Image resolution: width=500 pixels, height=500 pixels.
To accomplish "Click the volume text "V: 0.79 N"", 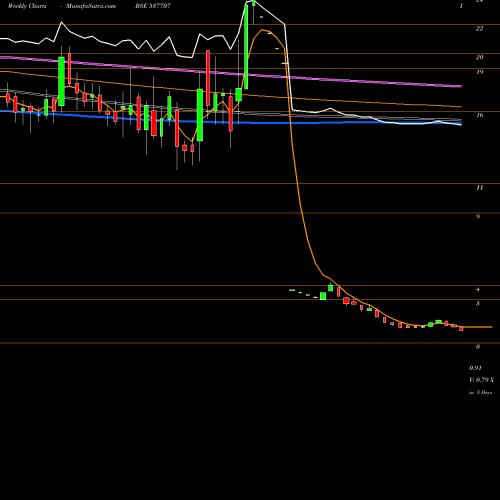I will pyautogui.click(x=481, y=380).
